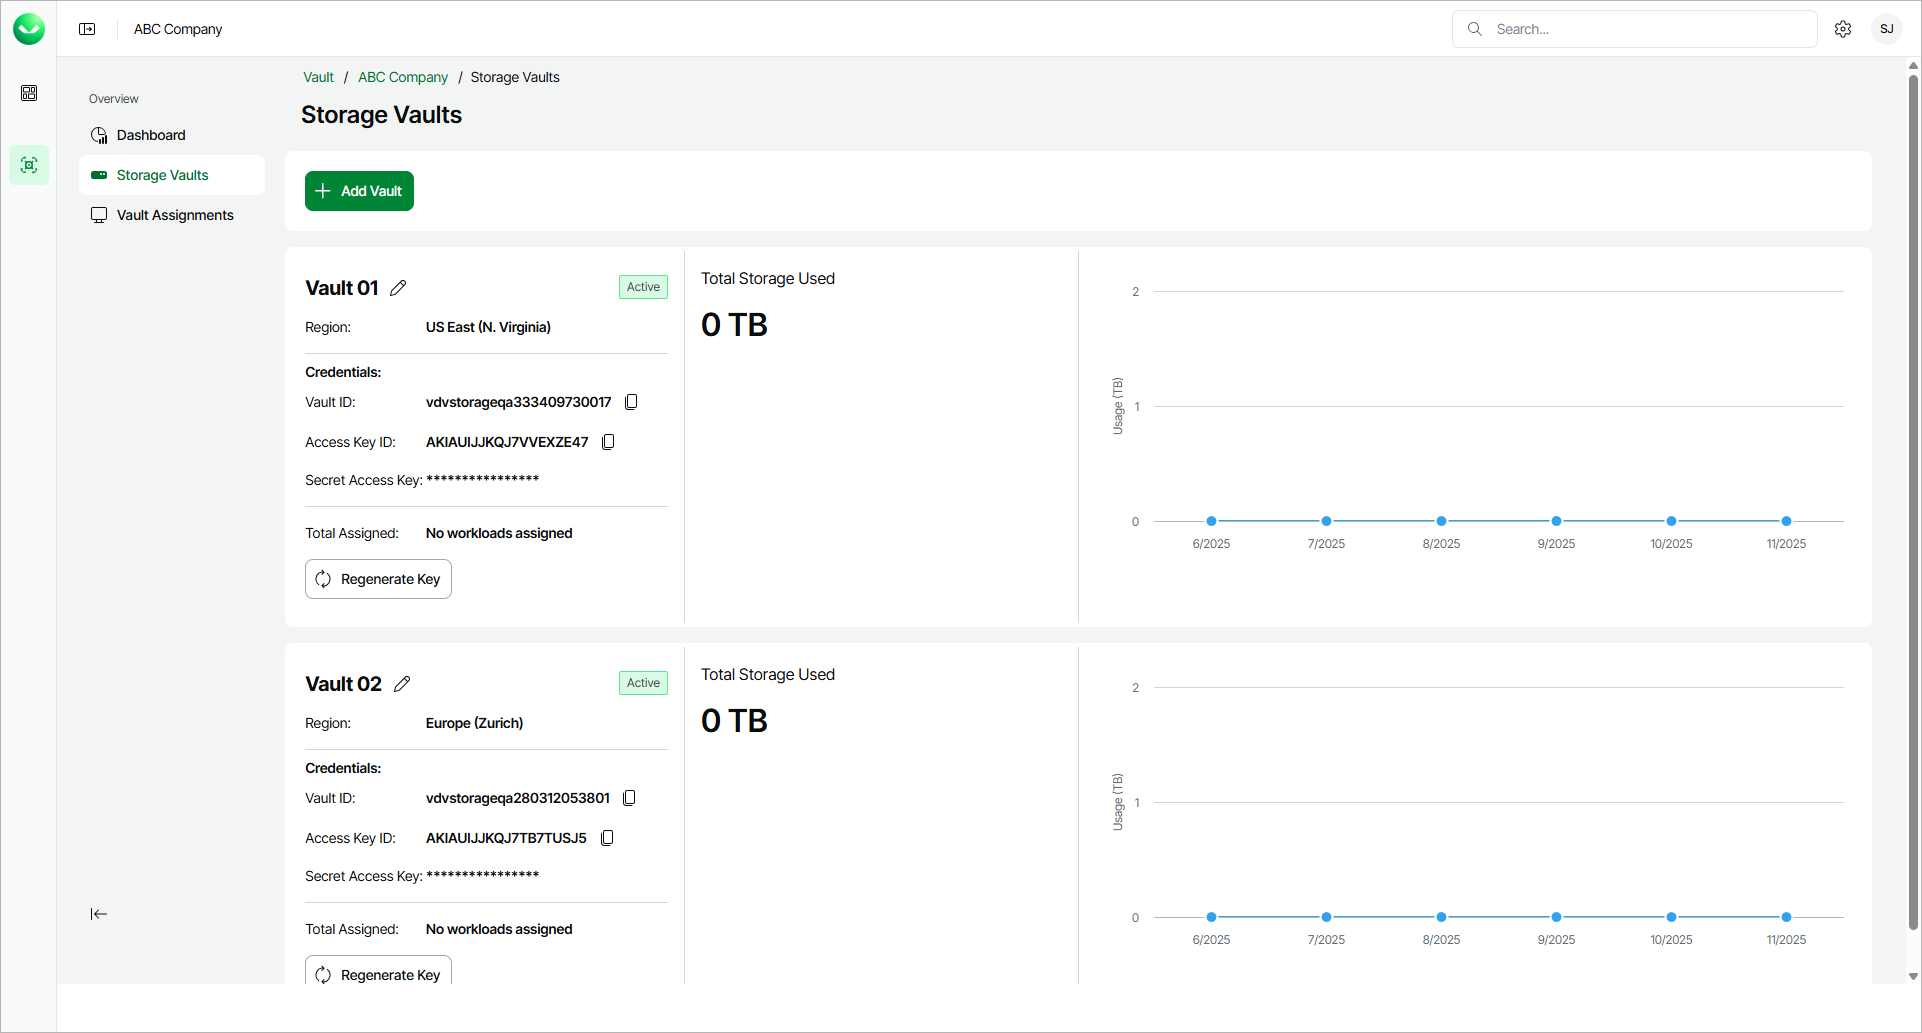The width and height of the screenshot is (1922, 1033).
Task: Toggle the sidebar panel icon in header
Action: click(x=87, y=29)
